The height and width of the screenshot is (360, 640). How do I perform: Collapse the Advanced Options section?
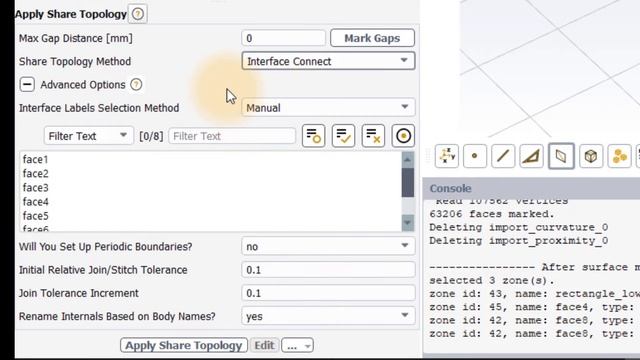coord(27,84)
